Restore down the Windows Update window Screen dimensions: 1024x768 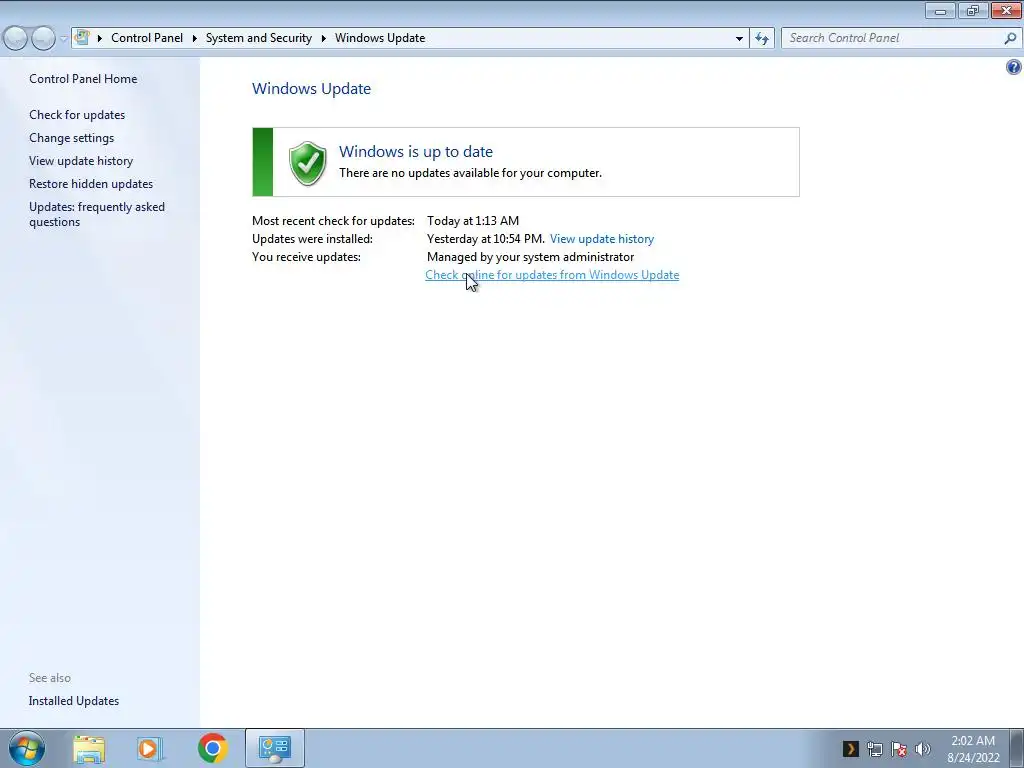tap(973, 10)
